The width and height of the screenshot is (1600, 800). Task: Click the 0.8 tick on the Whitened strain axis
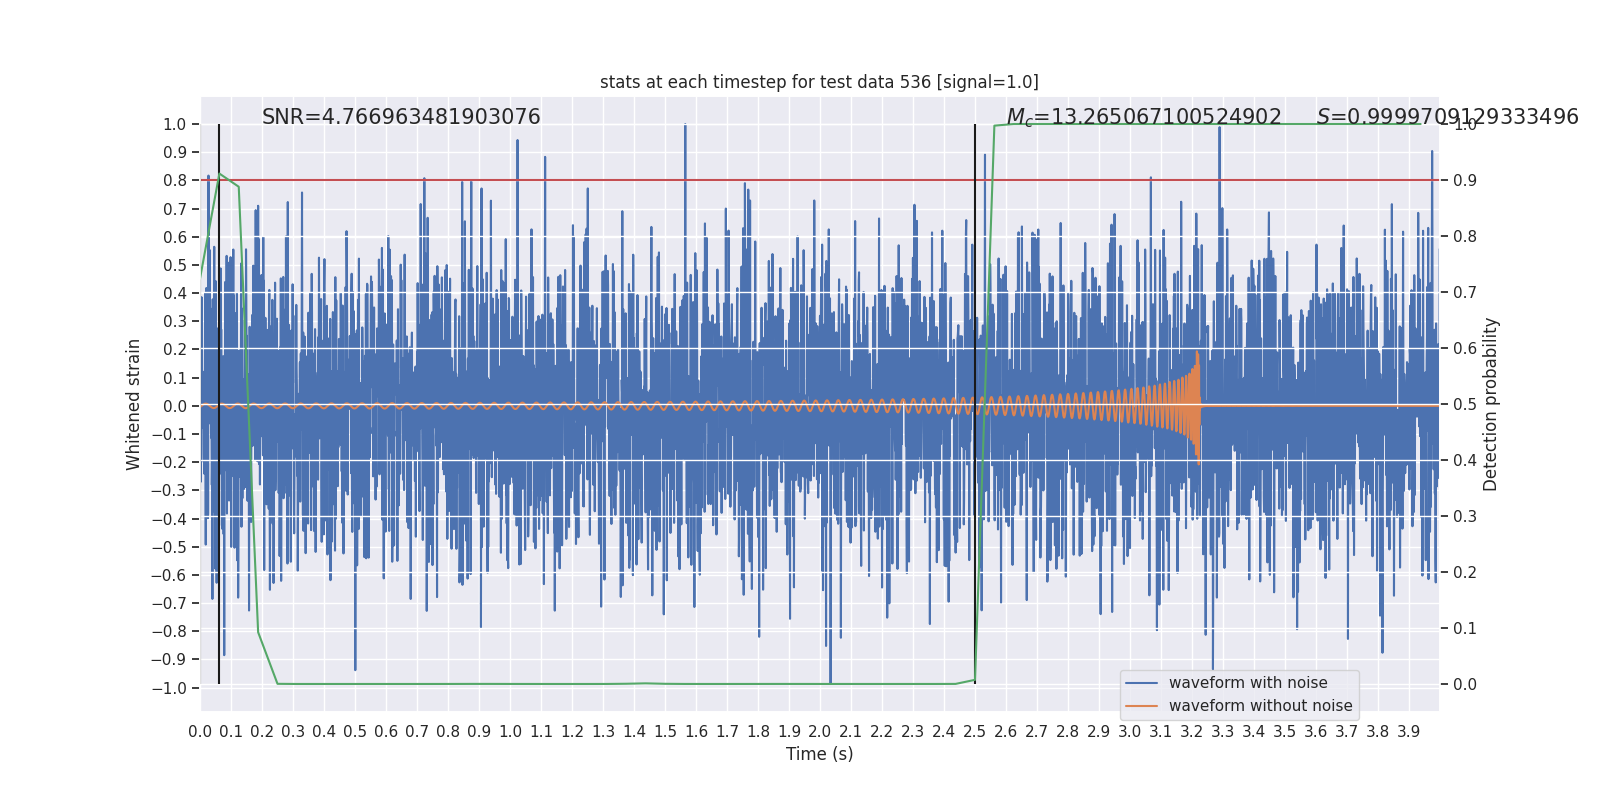coord(175,181)
